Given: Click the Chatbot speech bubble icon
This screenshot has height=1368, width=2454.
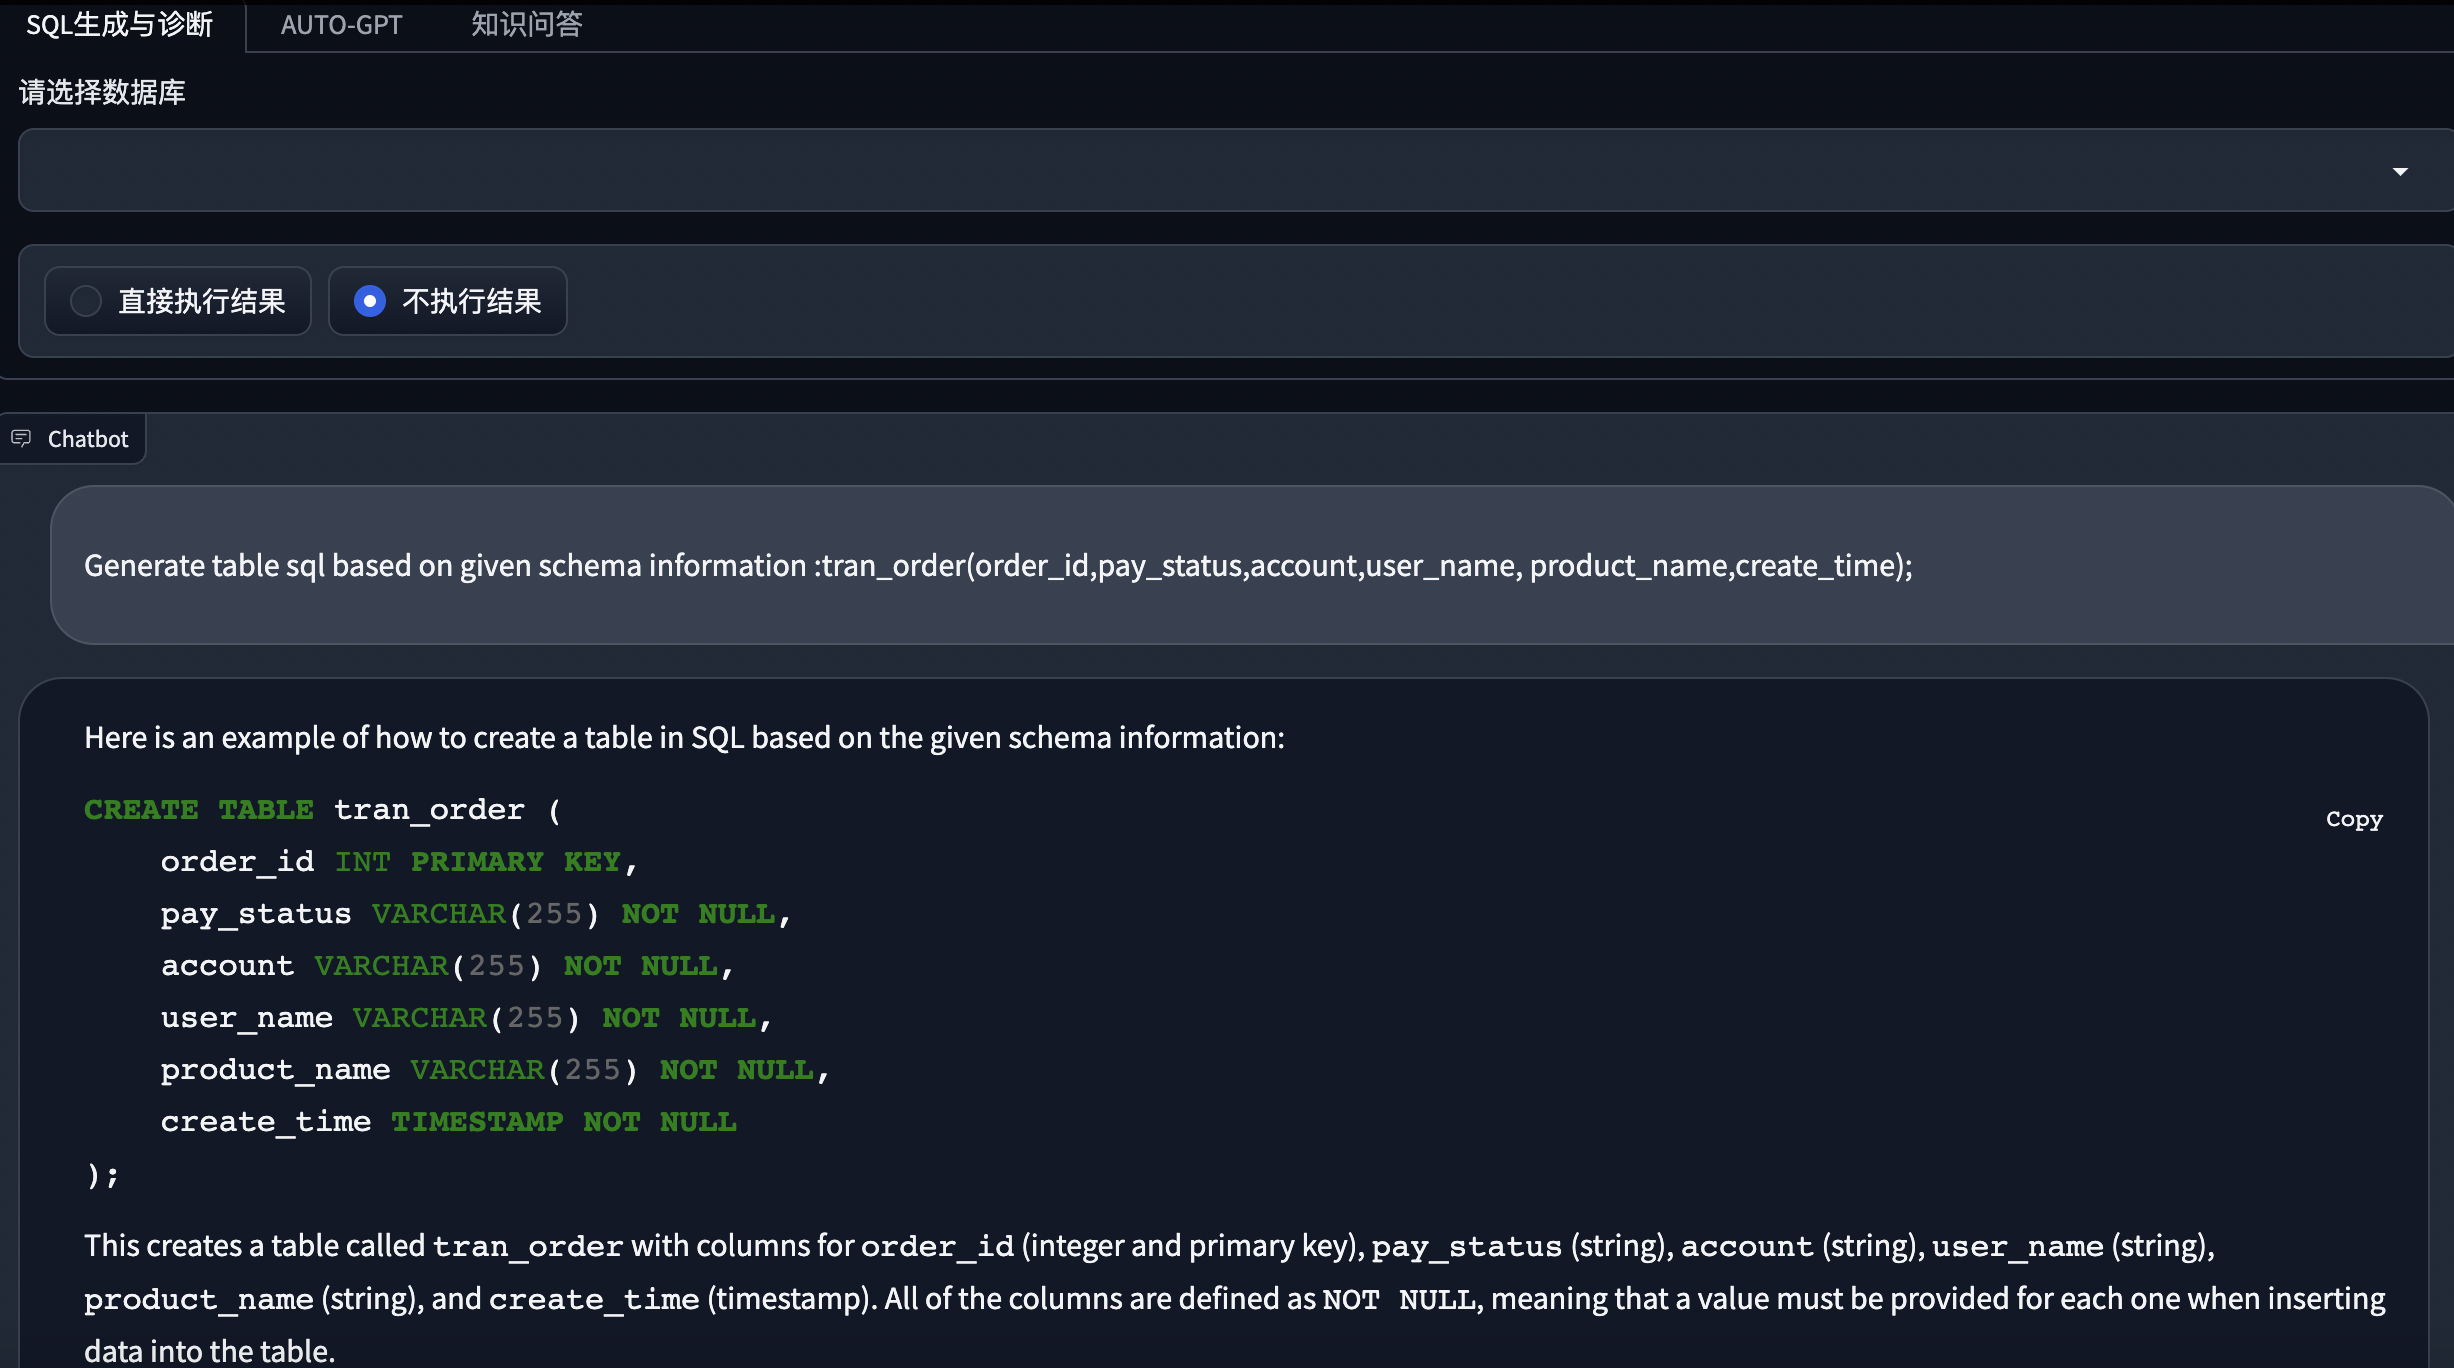Looking at the screenshot, I should click(21, 438).
